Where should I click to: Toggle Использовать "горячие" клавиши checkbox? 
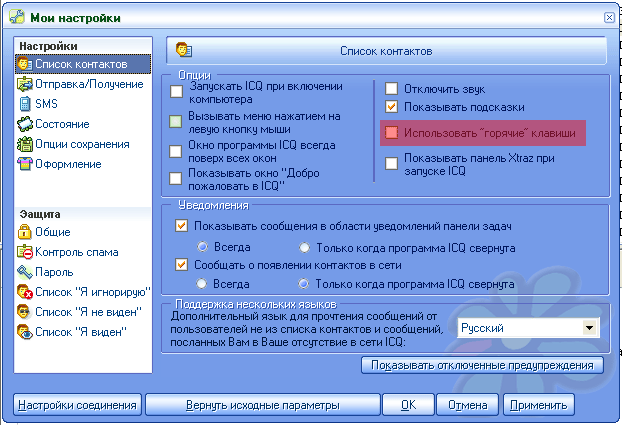coord(392,133)
